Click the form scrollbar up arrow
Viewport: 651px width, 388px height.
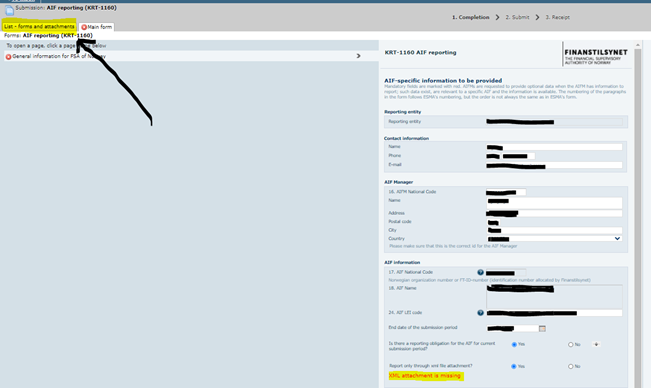pyautogui.click(x=638, y=45)
